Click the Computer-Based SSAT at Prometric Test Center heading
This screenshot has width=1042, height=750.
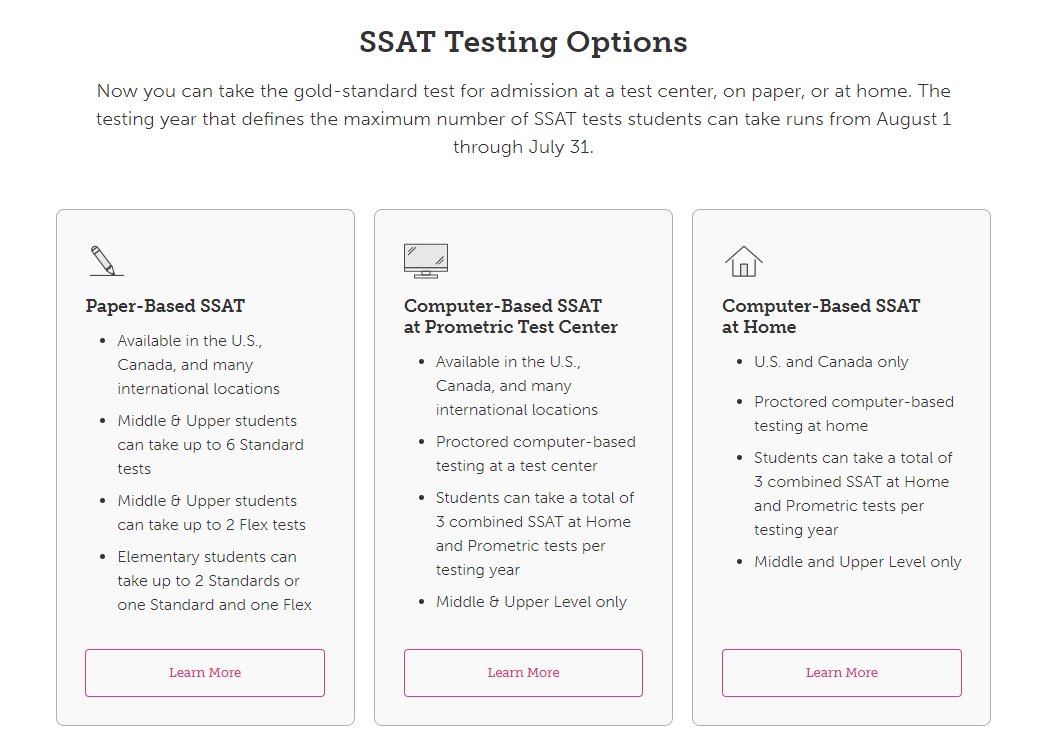(510, 316)
